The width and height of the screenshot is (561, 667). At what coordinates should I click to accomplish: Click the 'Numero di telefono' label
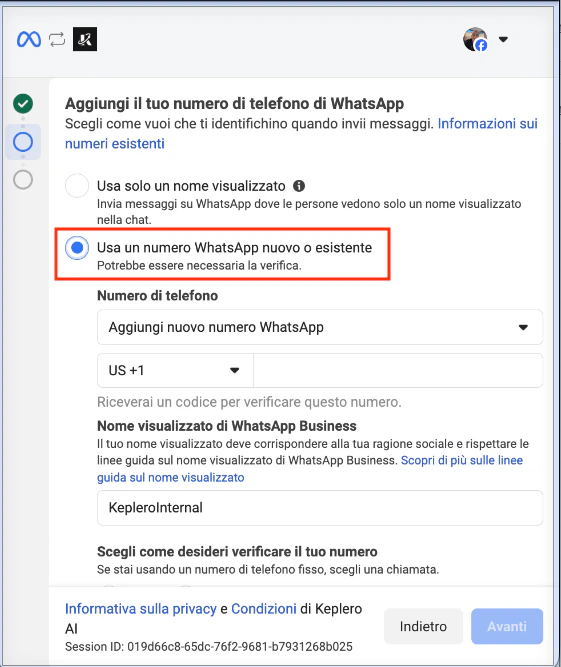point(157,296)
